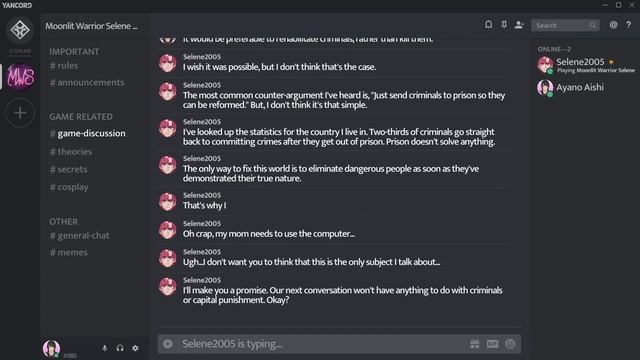Switch to the #theories channel
Viewport: 640px width, 360px height.
(71, 151)
